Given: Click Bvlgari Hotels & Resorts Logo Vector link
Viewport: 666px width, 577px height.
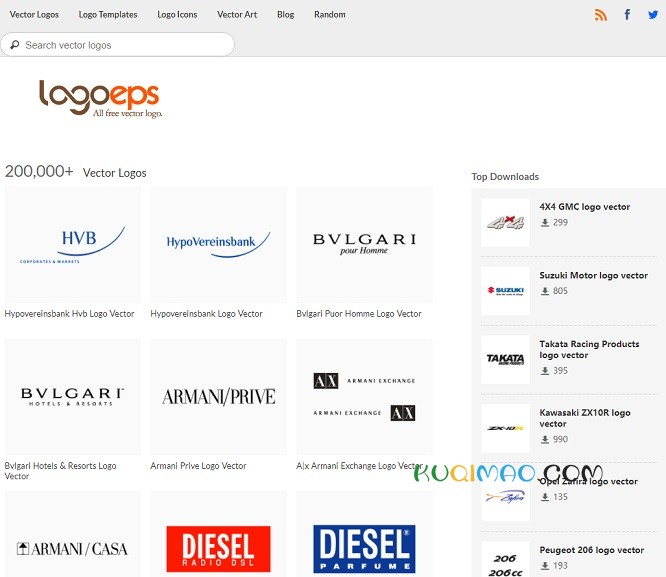Looking at the screenshot, I should 60,471.
